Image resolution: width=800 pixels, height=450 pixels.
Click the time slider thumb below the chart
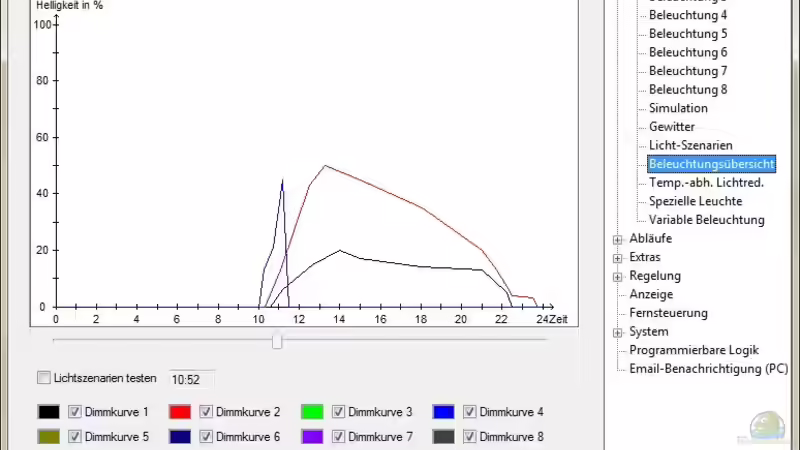(277, 342)
